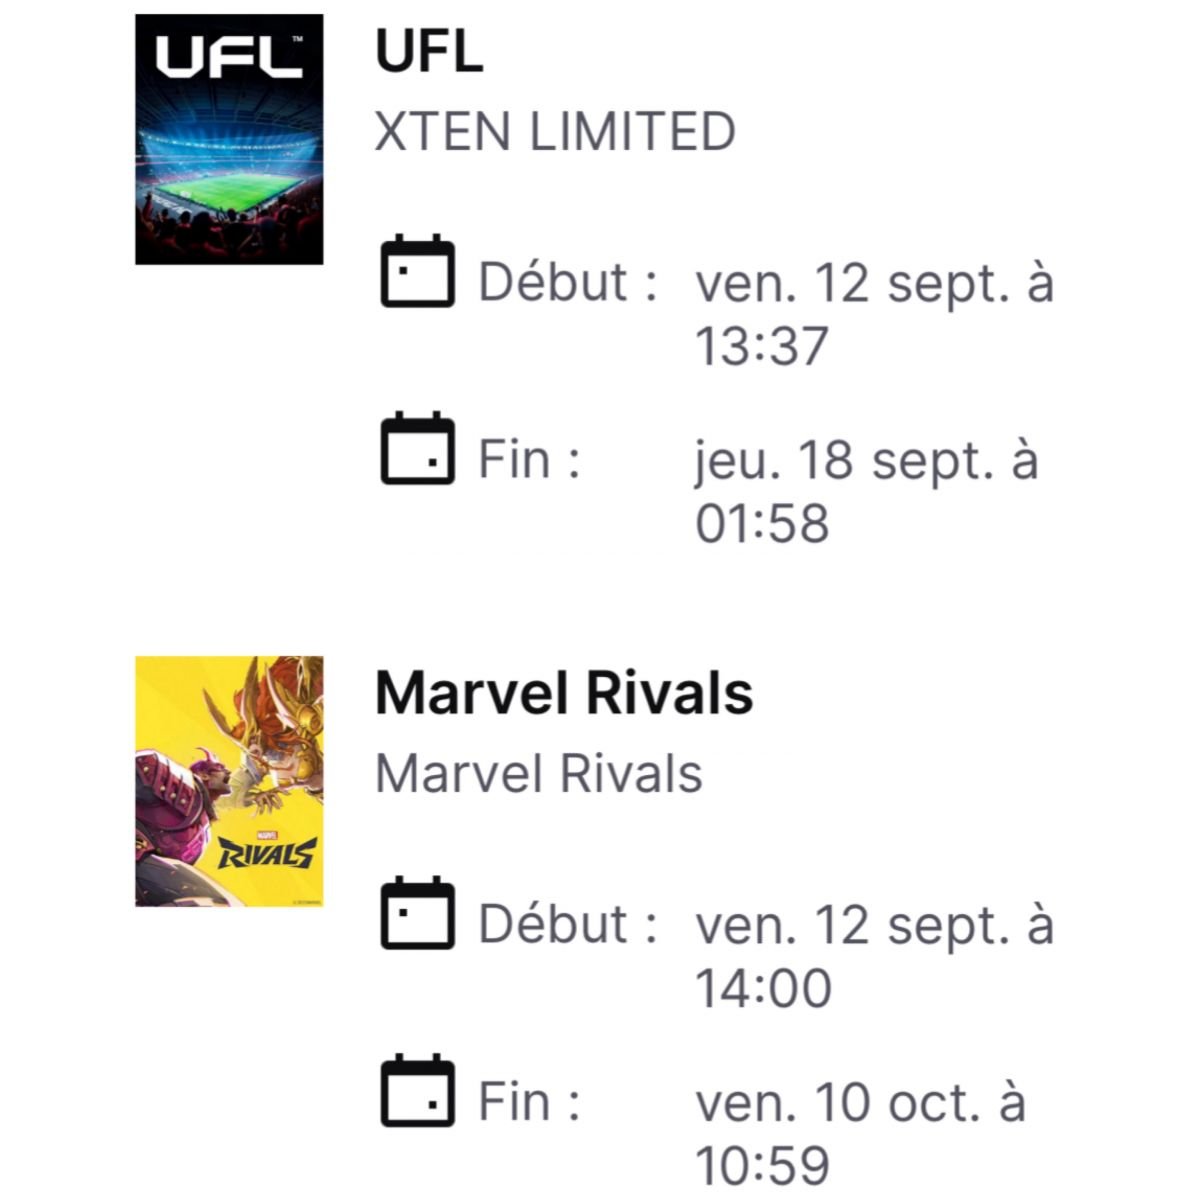1200x1200 pixels.
Task: Select the bold Marvel Rivals title
Action: [563, 692]
